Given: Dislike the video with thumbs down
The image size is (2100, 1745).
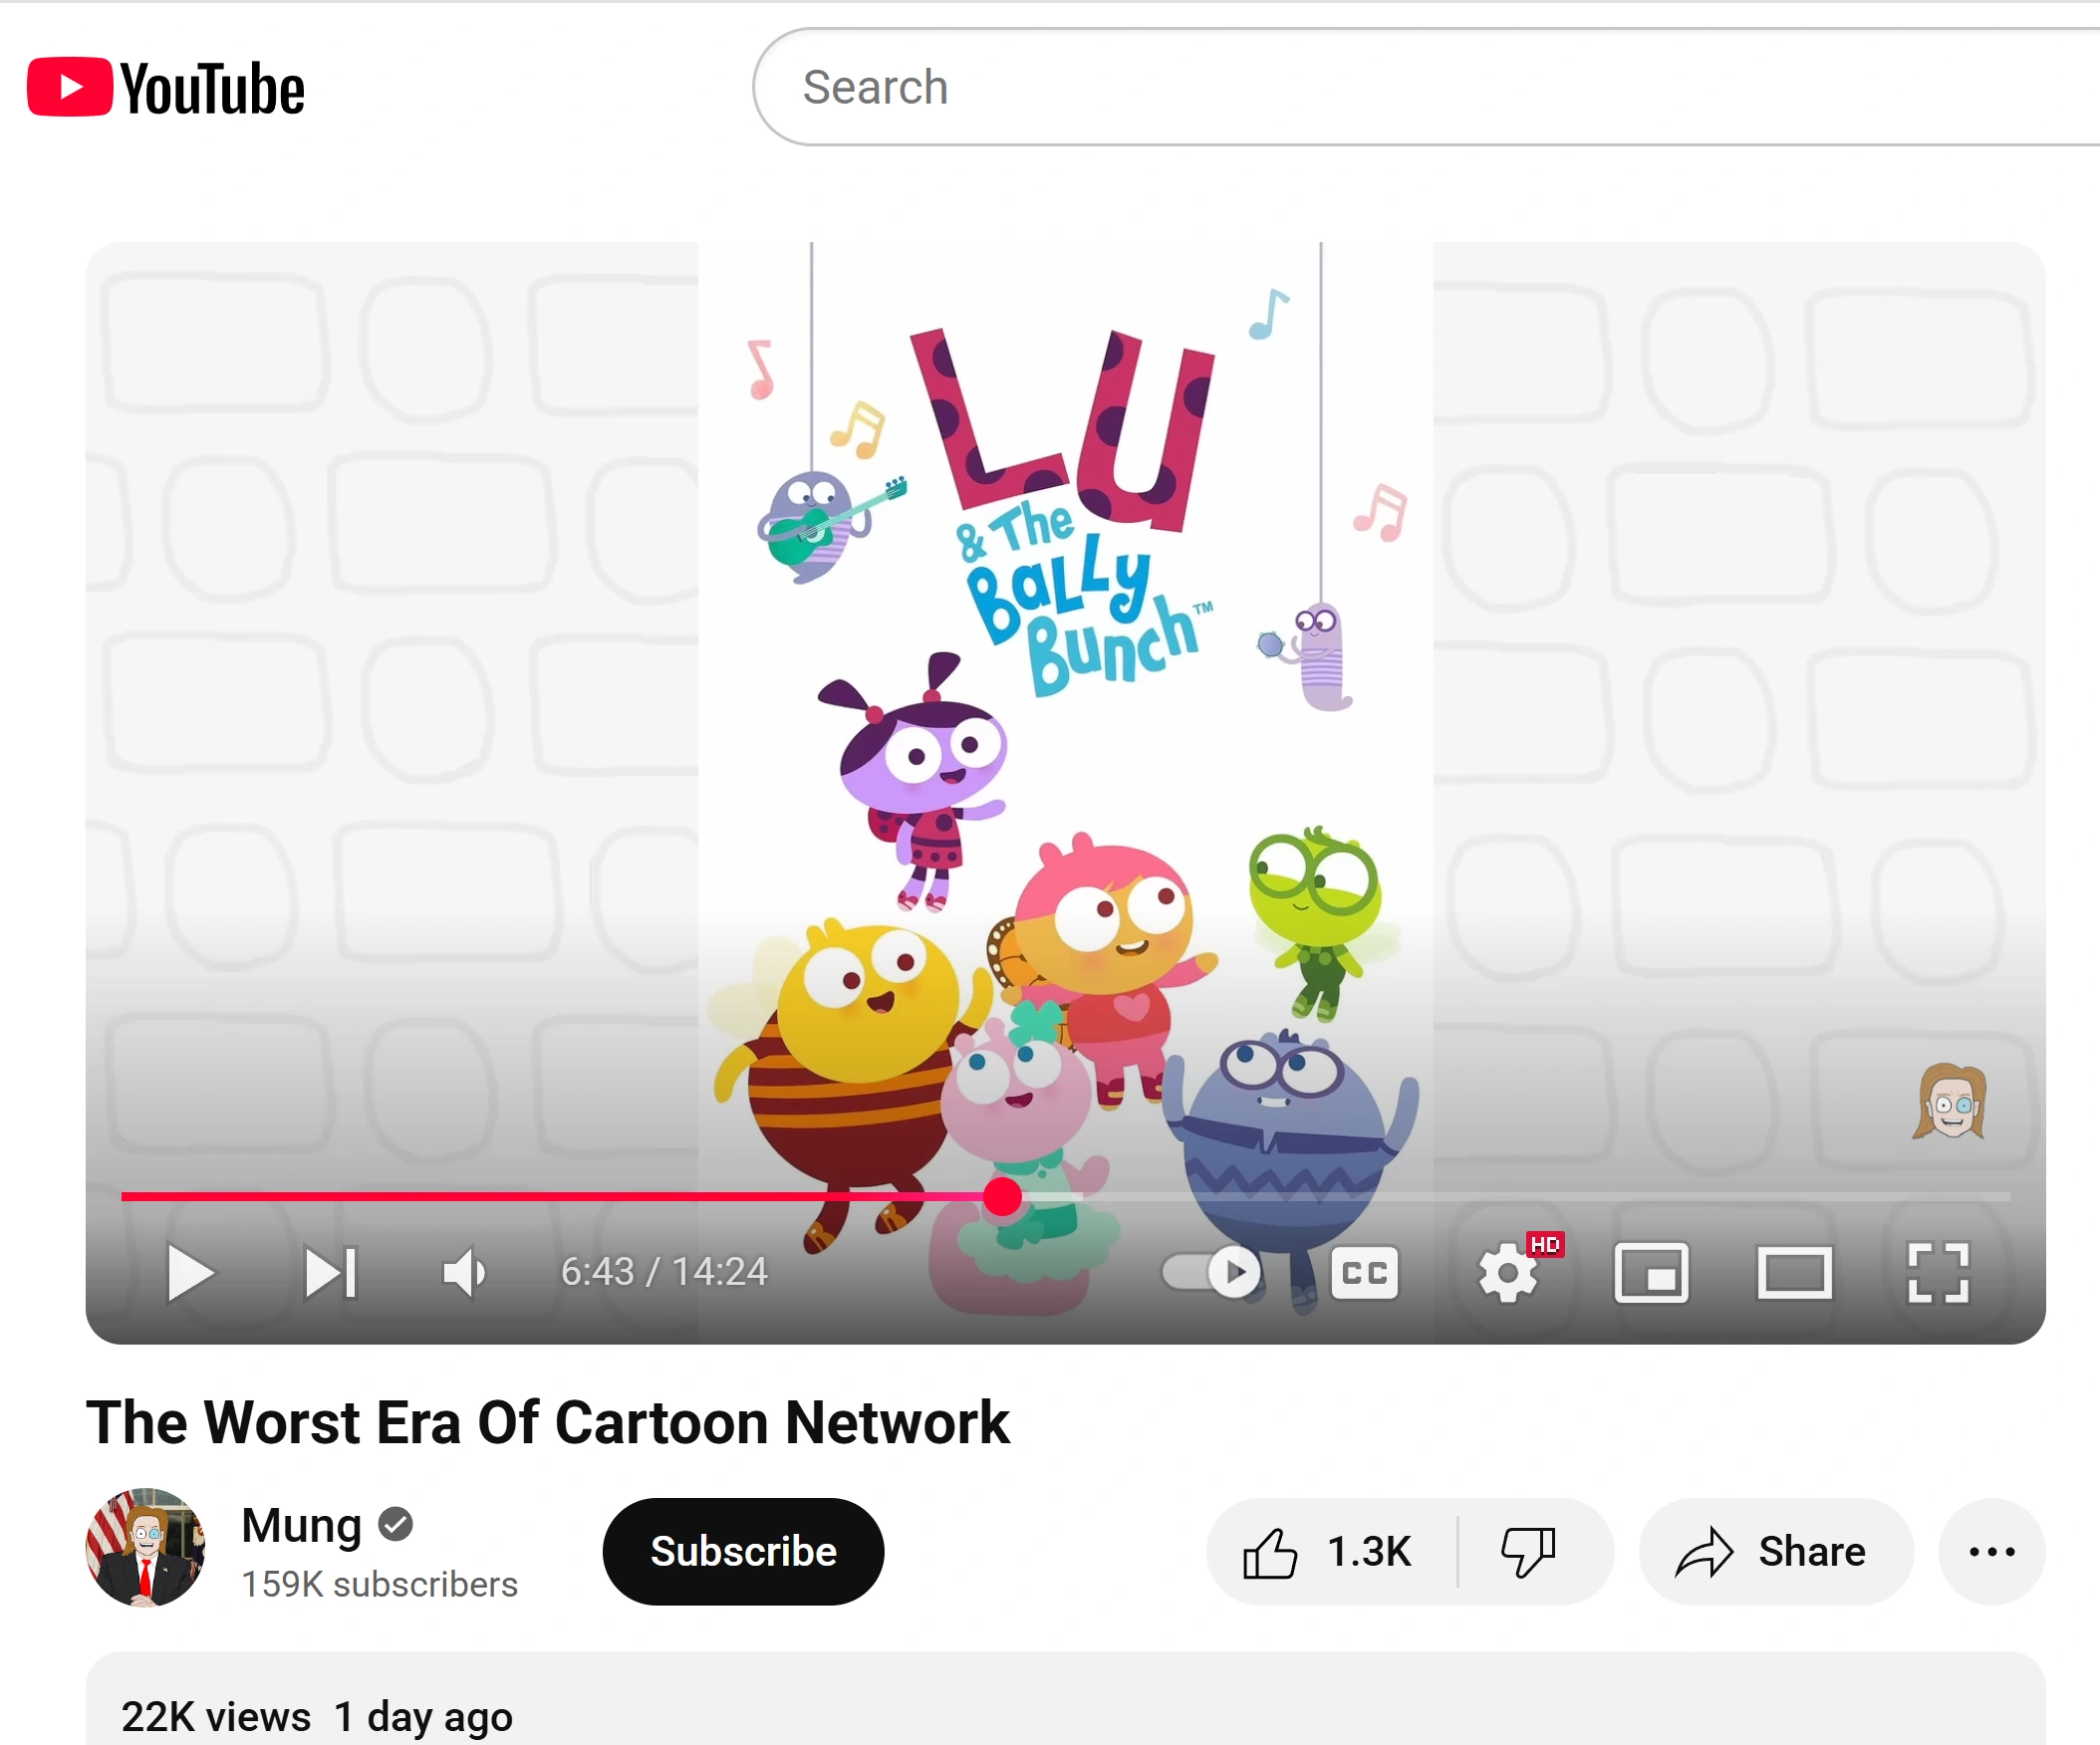Looking at the screenshot, I should pos(1528,1552).
